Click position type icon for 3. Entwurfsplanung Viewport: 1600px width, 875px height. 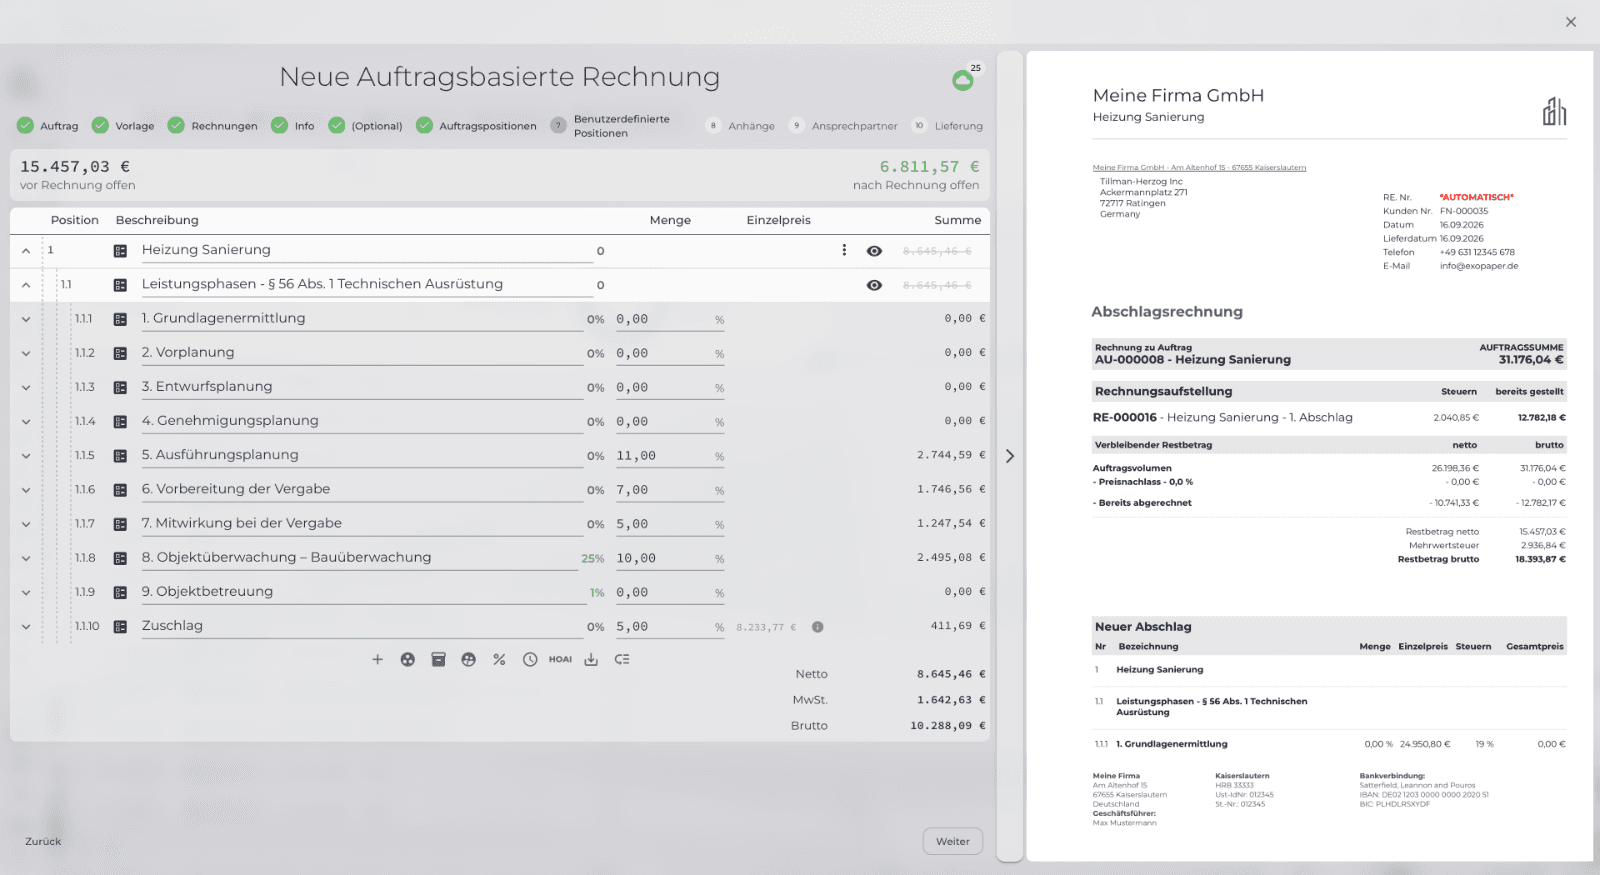[x=120, y=387]
